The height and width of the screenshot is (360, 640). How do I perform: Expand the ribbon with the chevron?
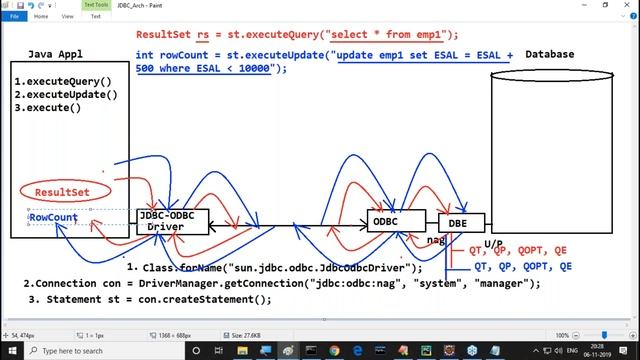click(623, 16)
